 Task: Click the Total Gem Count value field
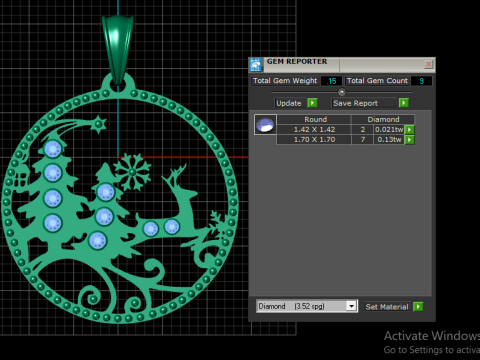tap(421, 81)
